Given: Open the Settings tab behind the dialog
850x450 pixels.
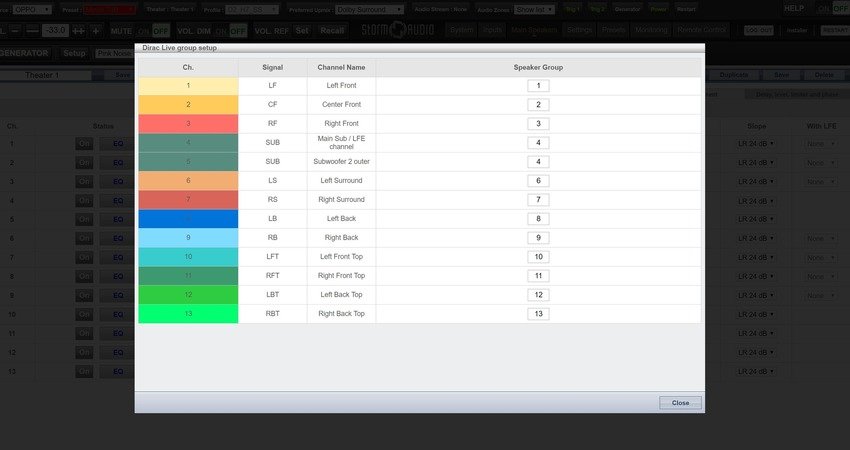Looking at the screenshot, I should [579, 30].
